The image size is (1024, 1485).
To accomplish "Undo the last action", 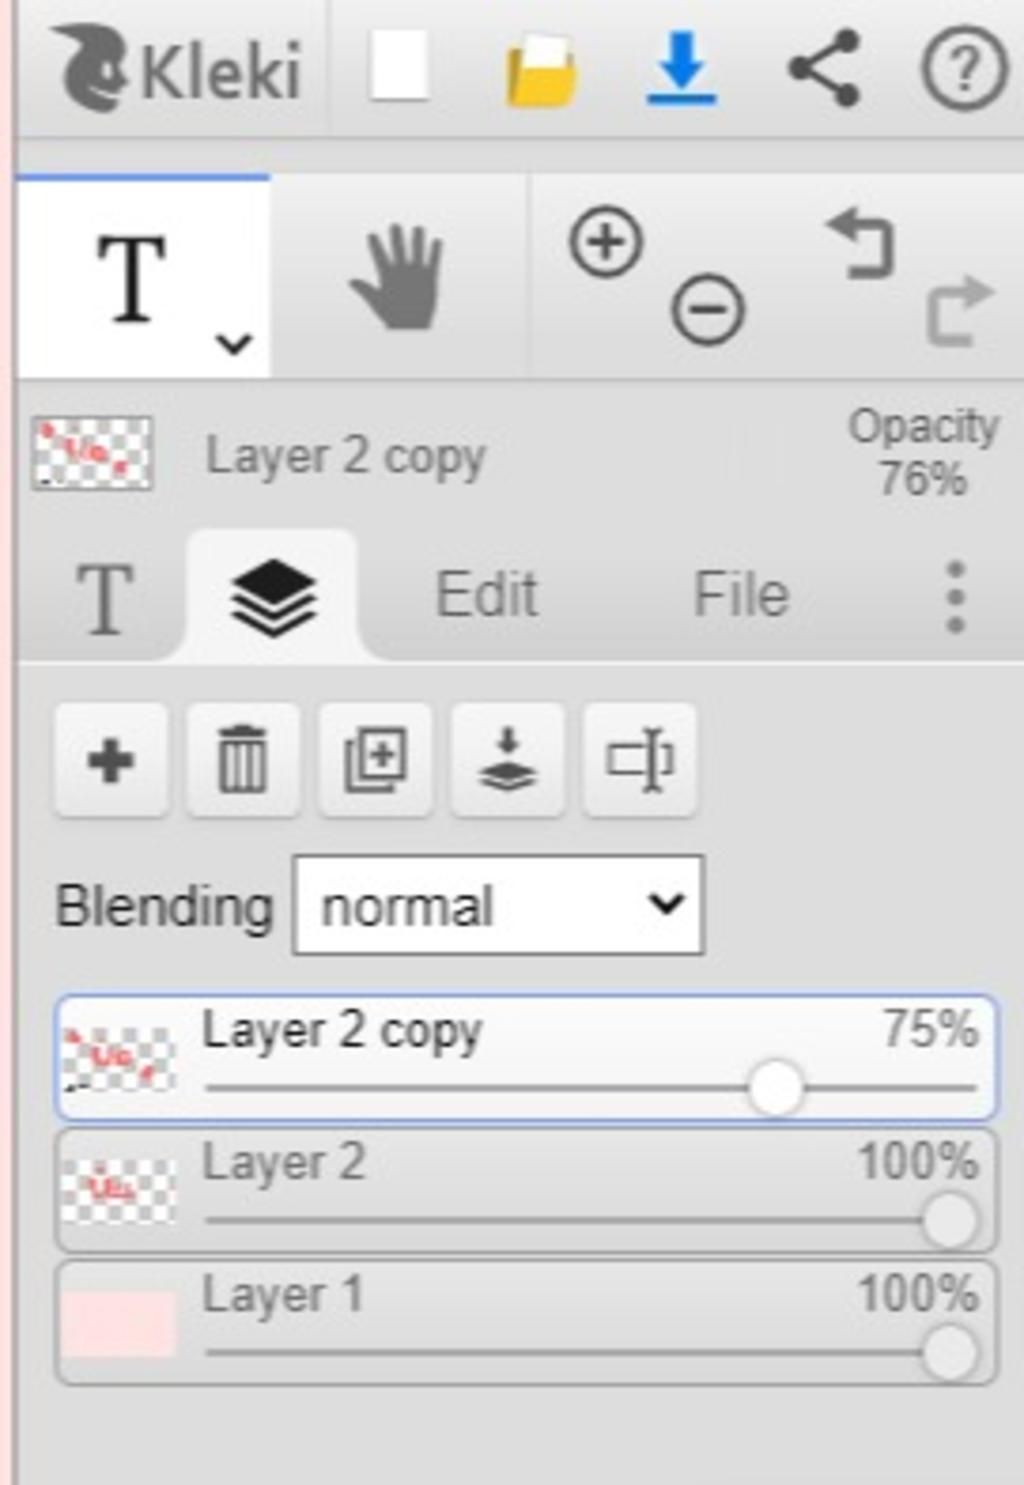I will [861, 243].
